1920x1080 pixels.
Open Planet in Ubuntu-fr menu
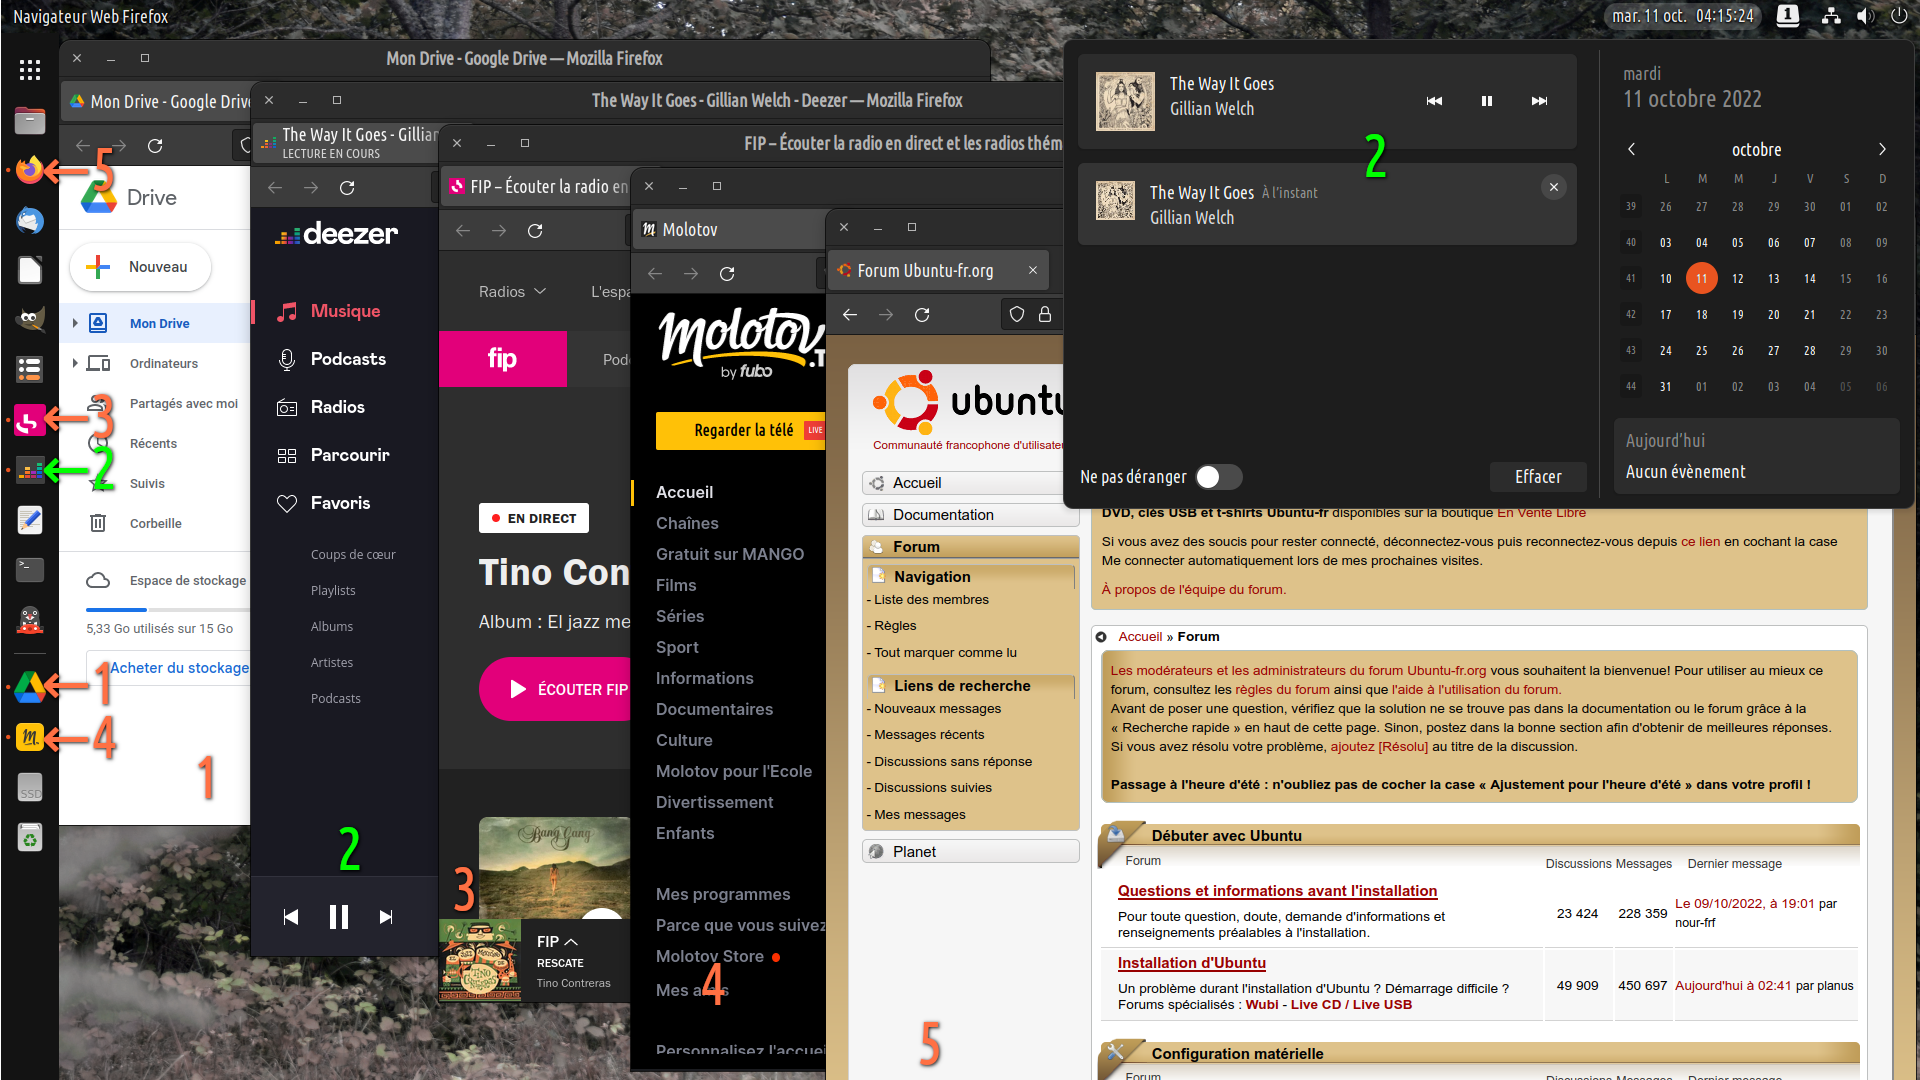pyautogui.click(x=970, y=852)
